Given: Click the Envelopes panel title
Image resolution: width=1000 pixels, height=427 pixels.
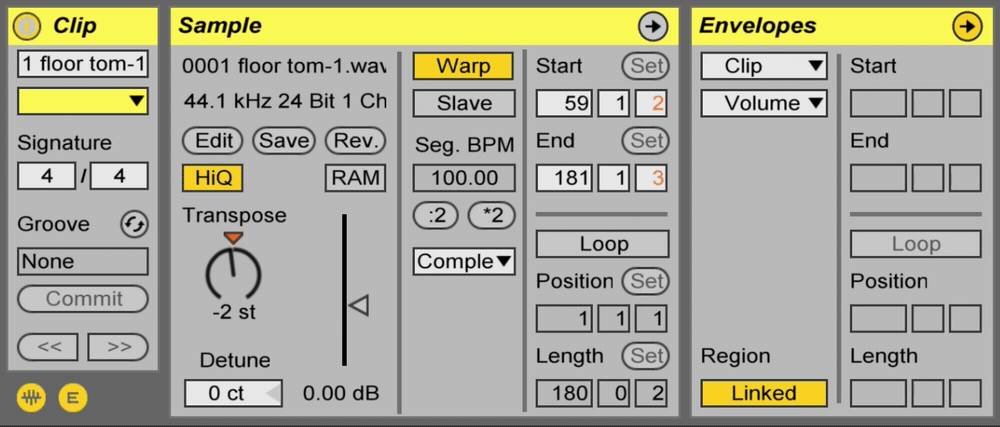Looking at the screenshot, I should point(758,25).
